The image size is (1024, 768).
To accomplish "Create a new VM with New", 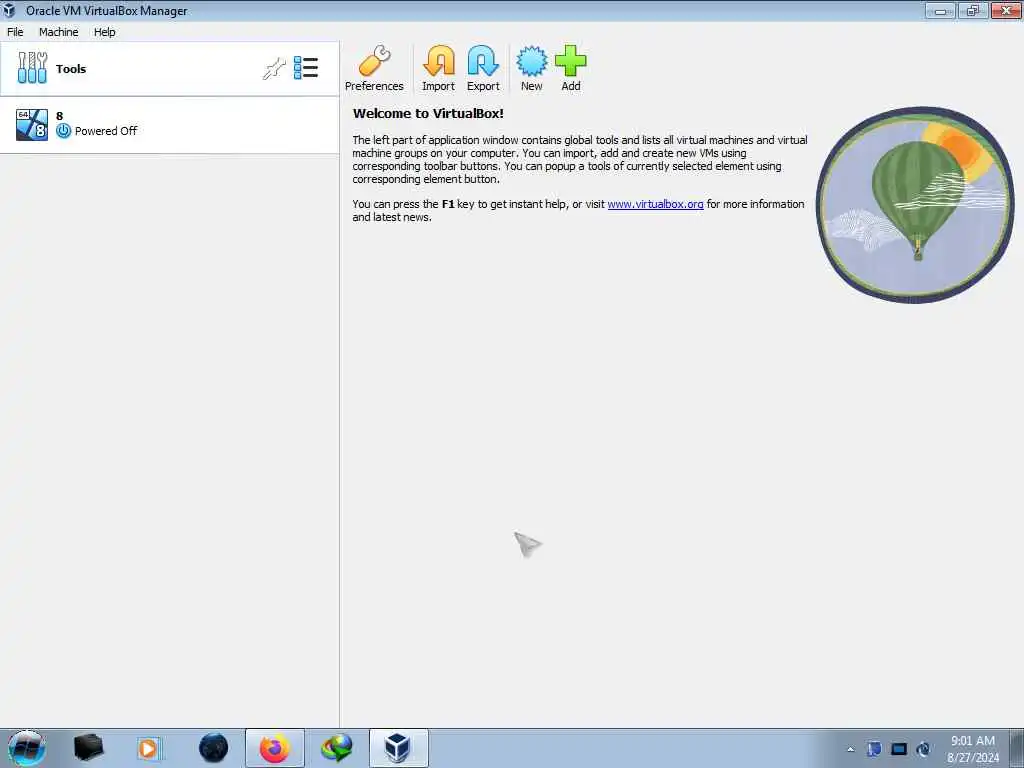I will pyautogui.click(x=532, y=69).
